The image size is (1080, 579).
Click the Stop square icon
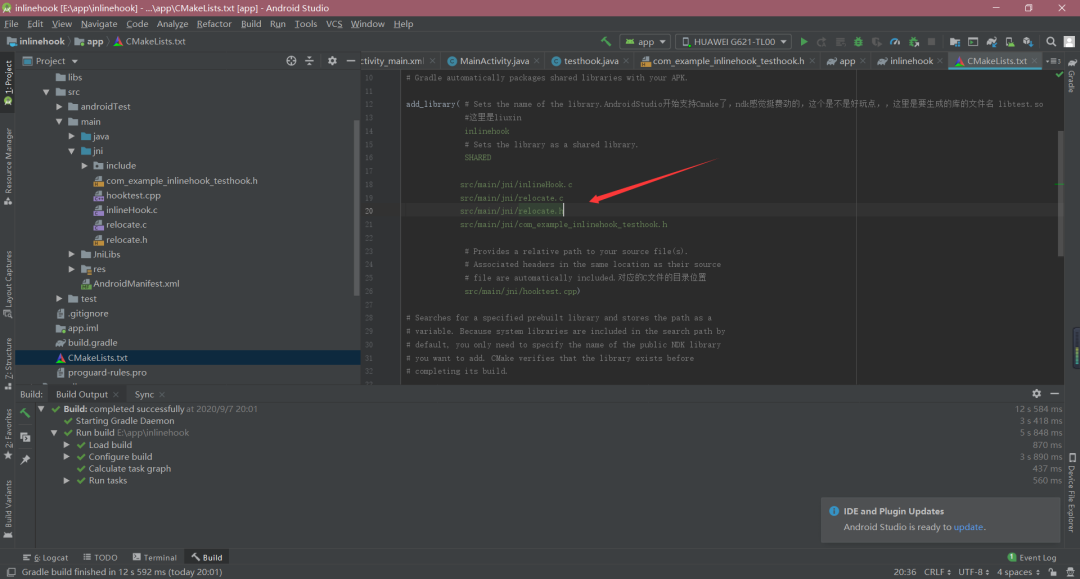click(931, 42)
